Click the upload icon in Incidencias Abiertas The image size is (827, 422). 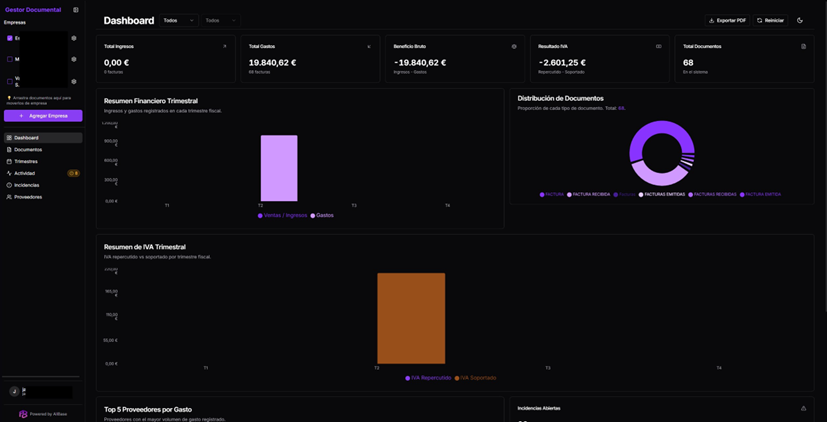point(803,408)
